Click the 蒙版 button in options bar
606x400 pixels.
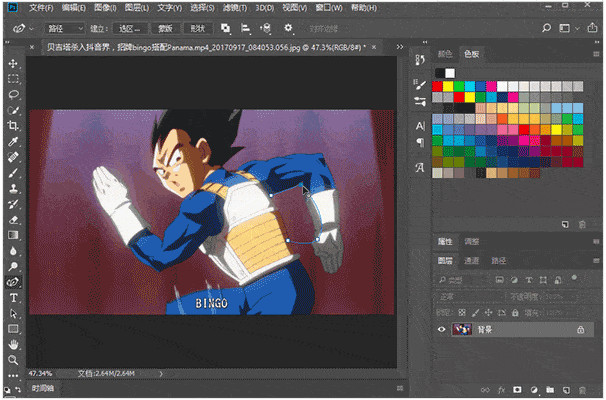click(x=165, y=28)
